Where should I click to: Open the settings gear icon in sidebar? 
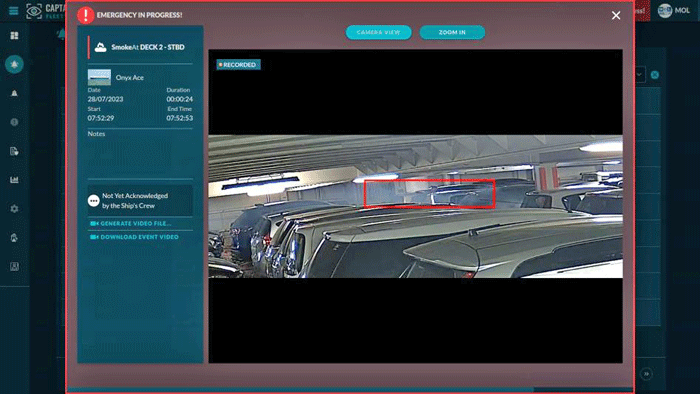tap(14, 209)
